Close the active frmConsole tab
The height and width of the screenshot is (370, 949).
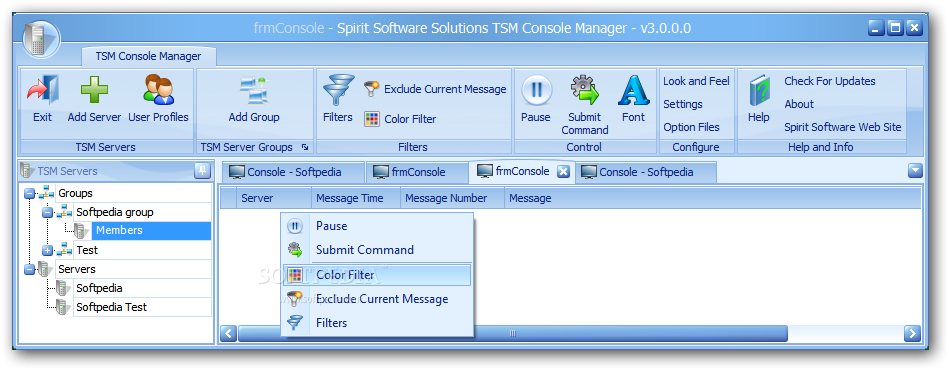pyautogui.click(x=563, y=172)
